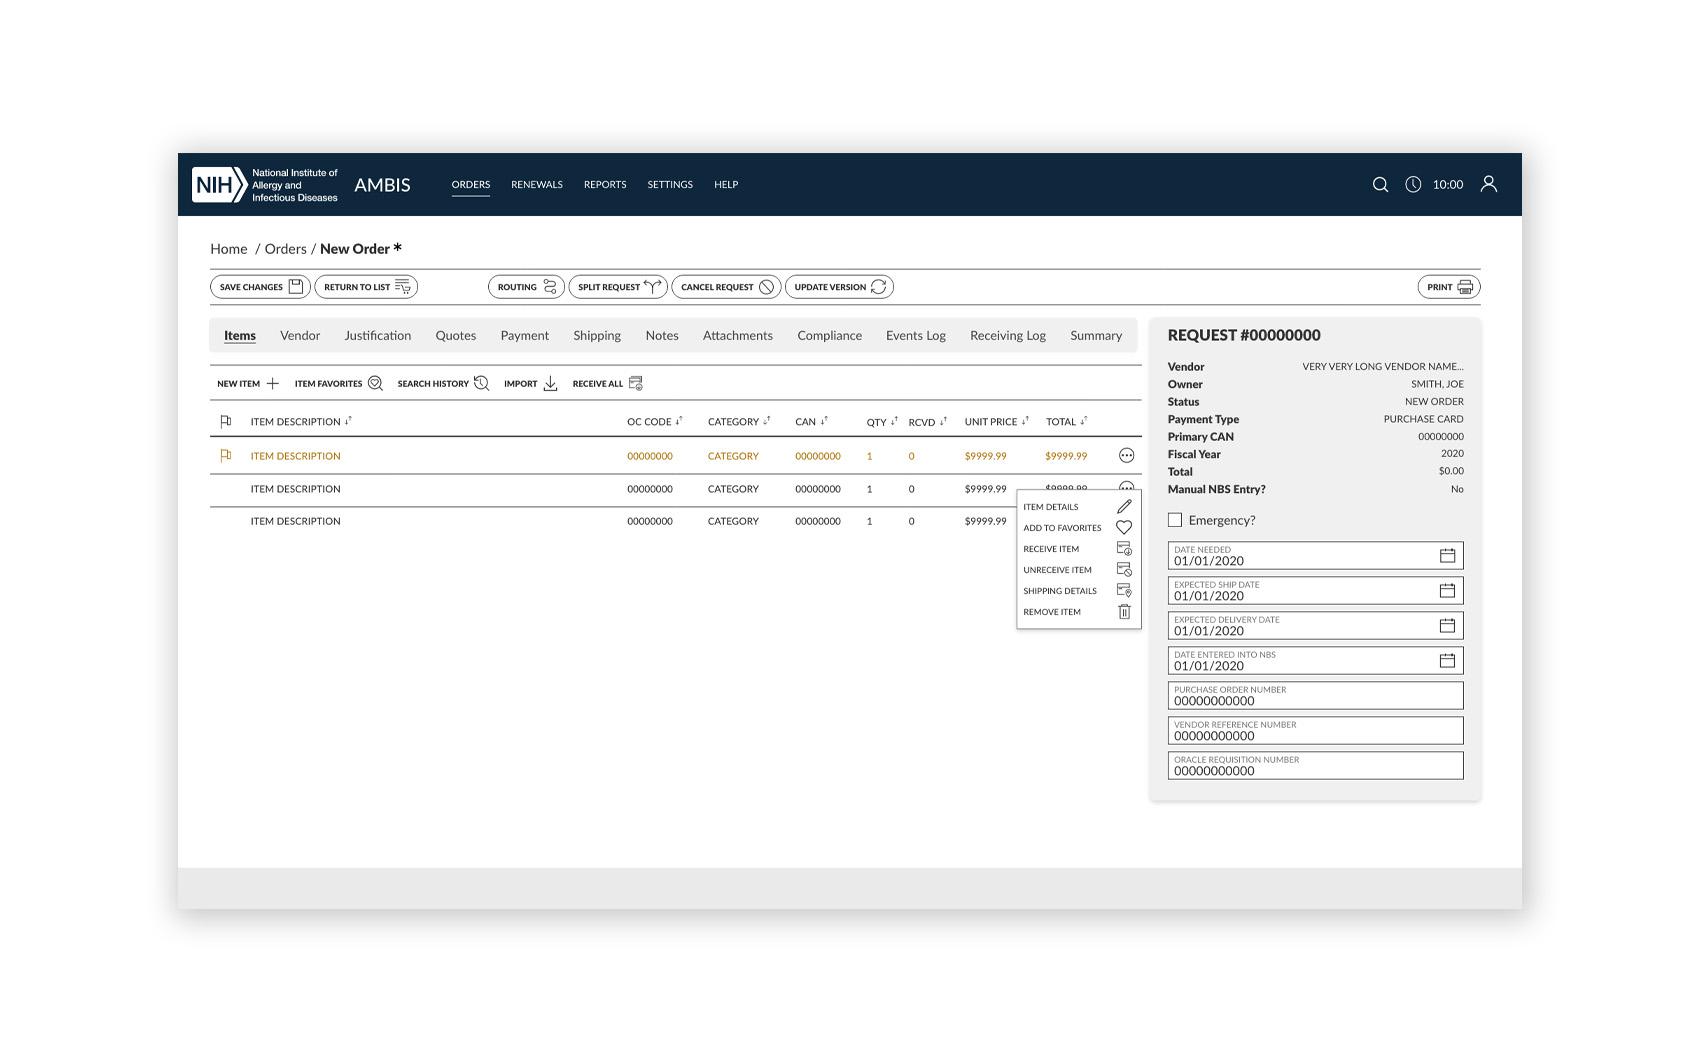Check the Emergency? checkbox
The width and height of the screenshot is (1699, 1062).
coord(1175,520)
